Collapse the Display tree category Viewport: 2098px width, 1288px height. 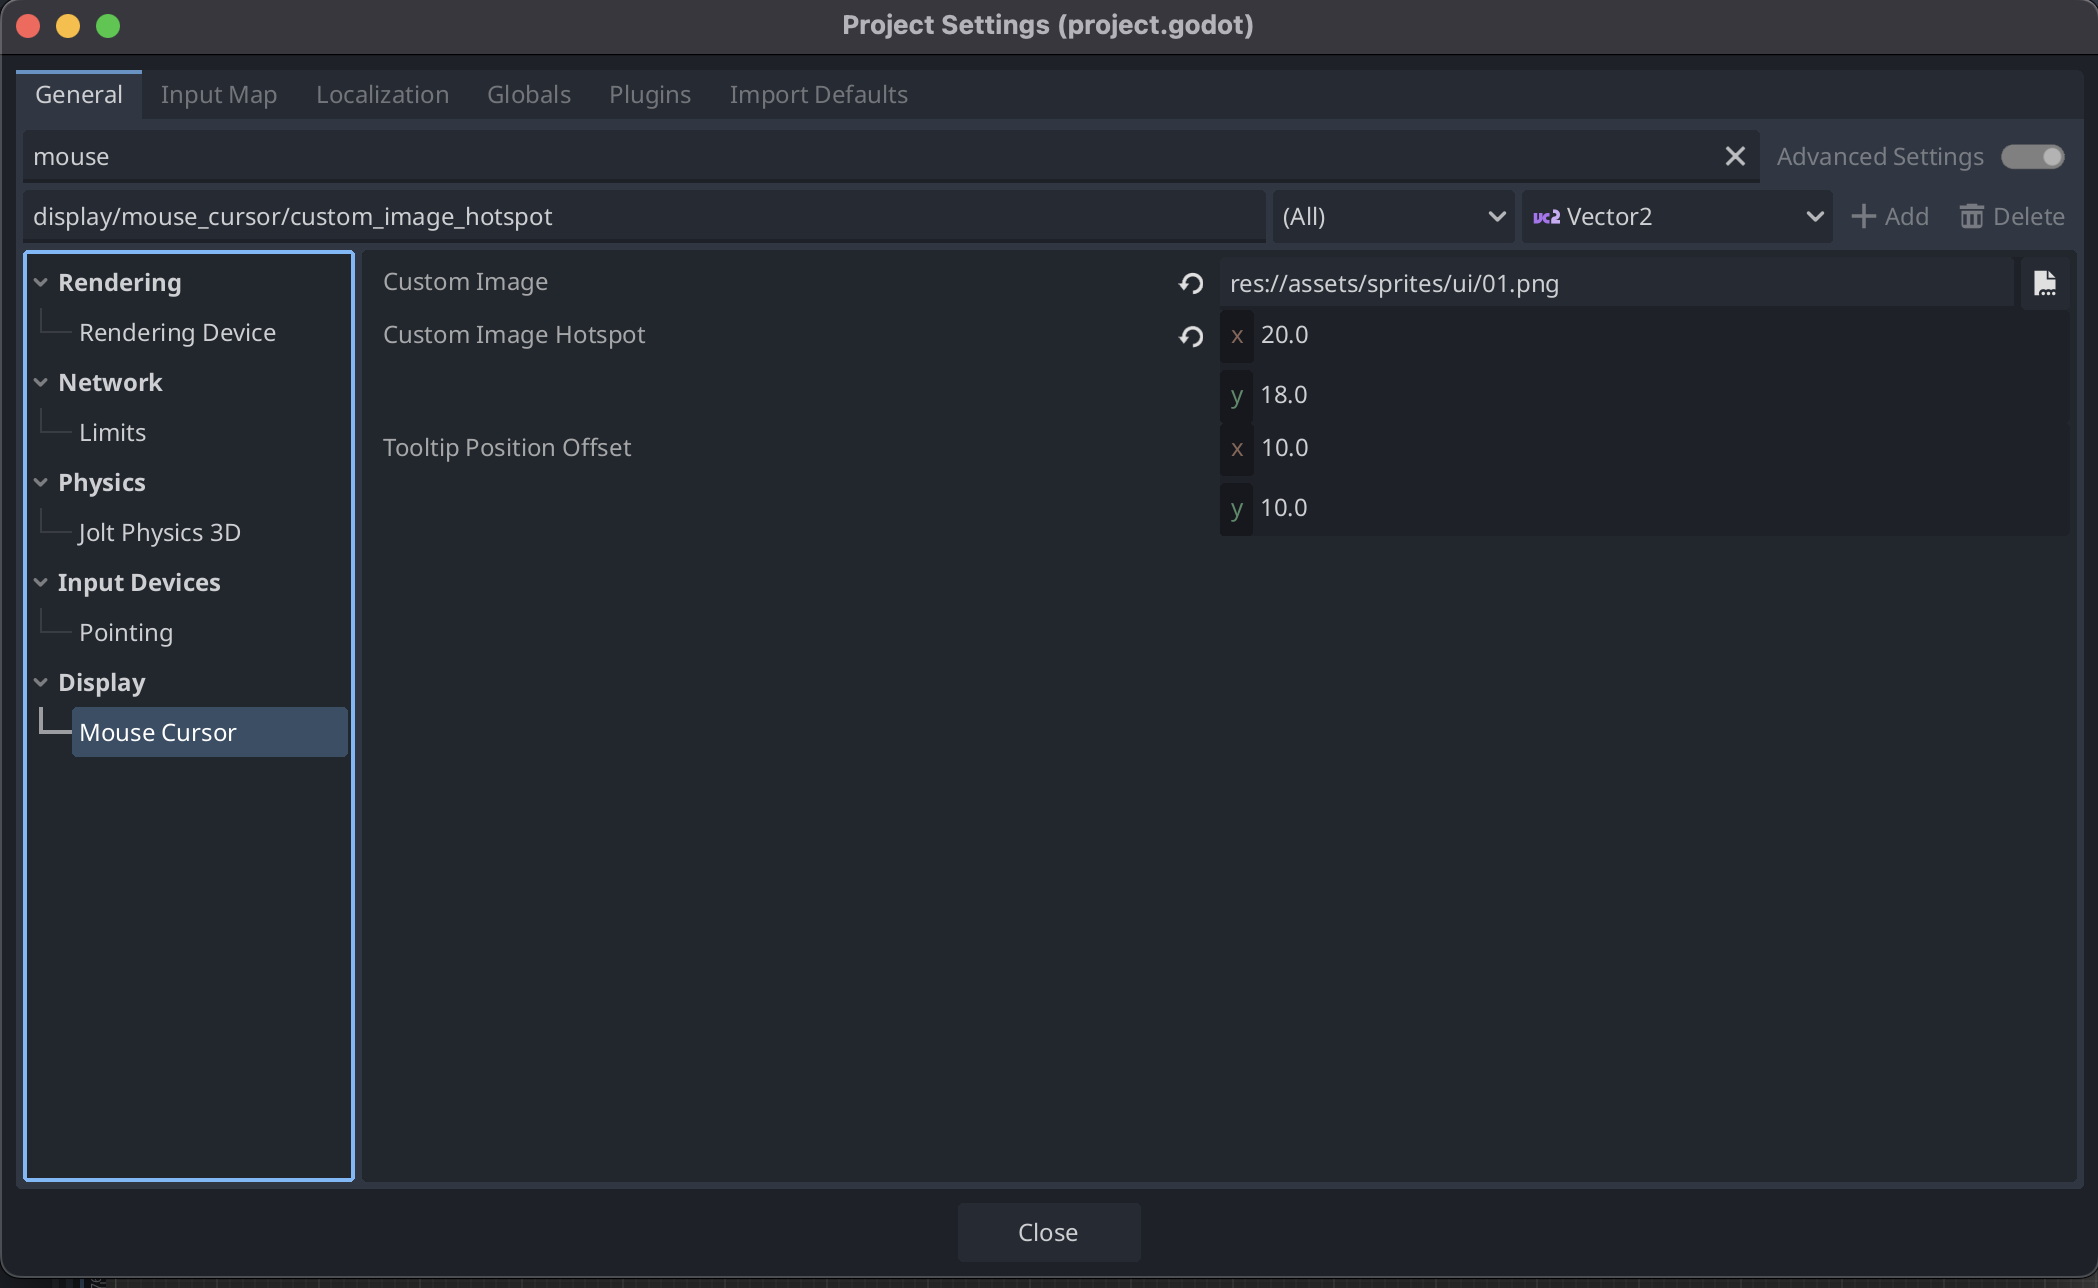(x=41, y=682)
